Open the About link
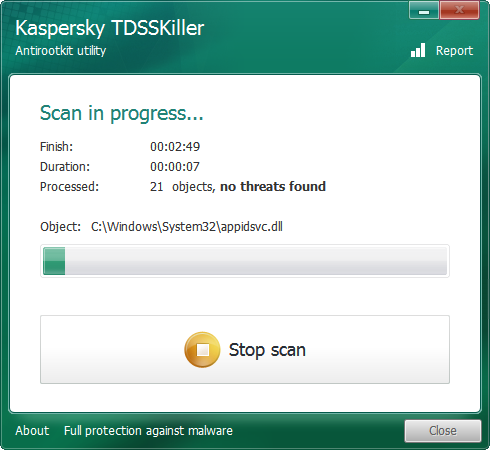The width and height of the screenshot is (490, 450). 32,431
